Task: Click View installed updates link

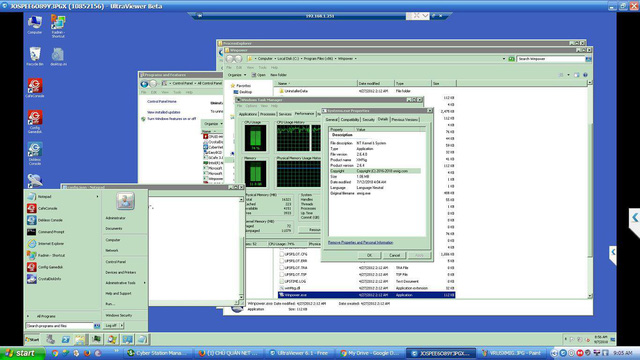Action: coord(164,112)
